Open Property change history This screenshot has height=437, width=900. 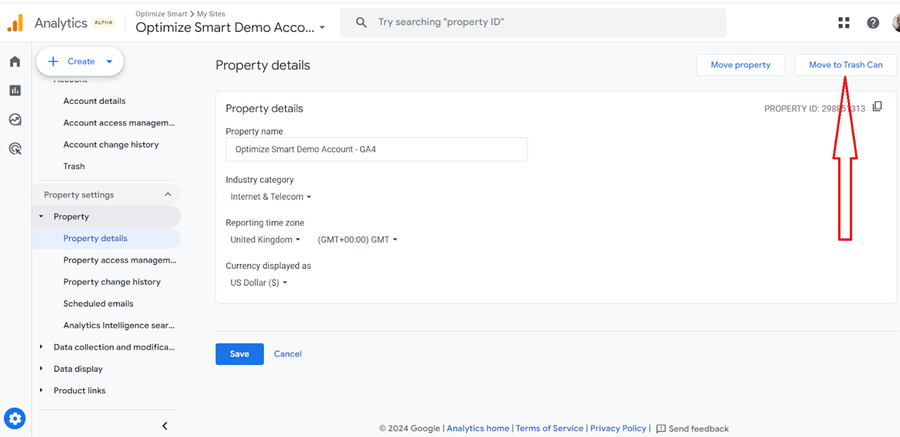[x=112, y=282]
